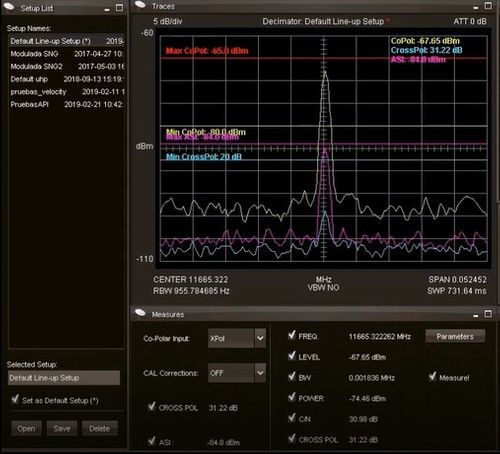
Task: Minimize the Measures panel
Action: pyautogui.click(x=476, y=316)
